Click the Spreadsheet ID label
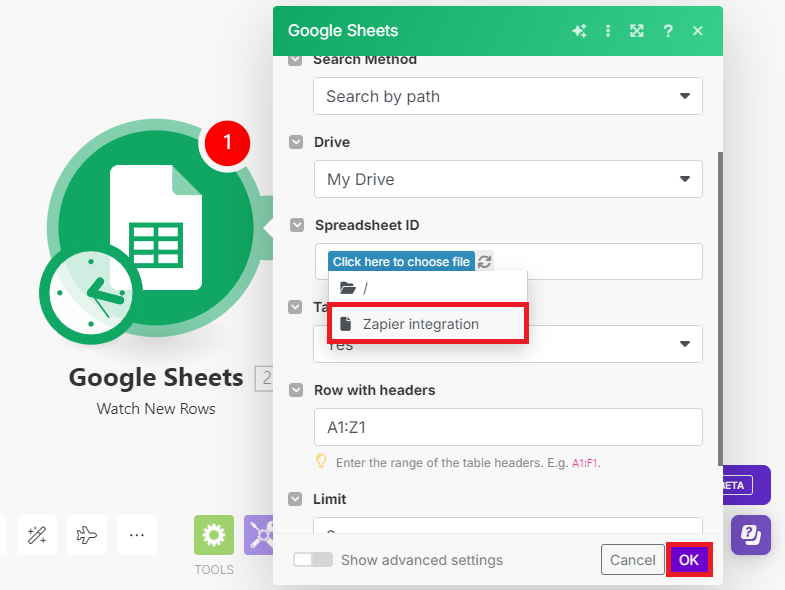 (367, 225)
